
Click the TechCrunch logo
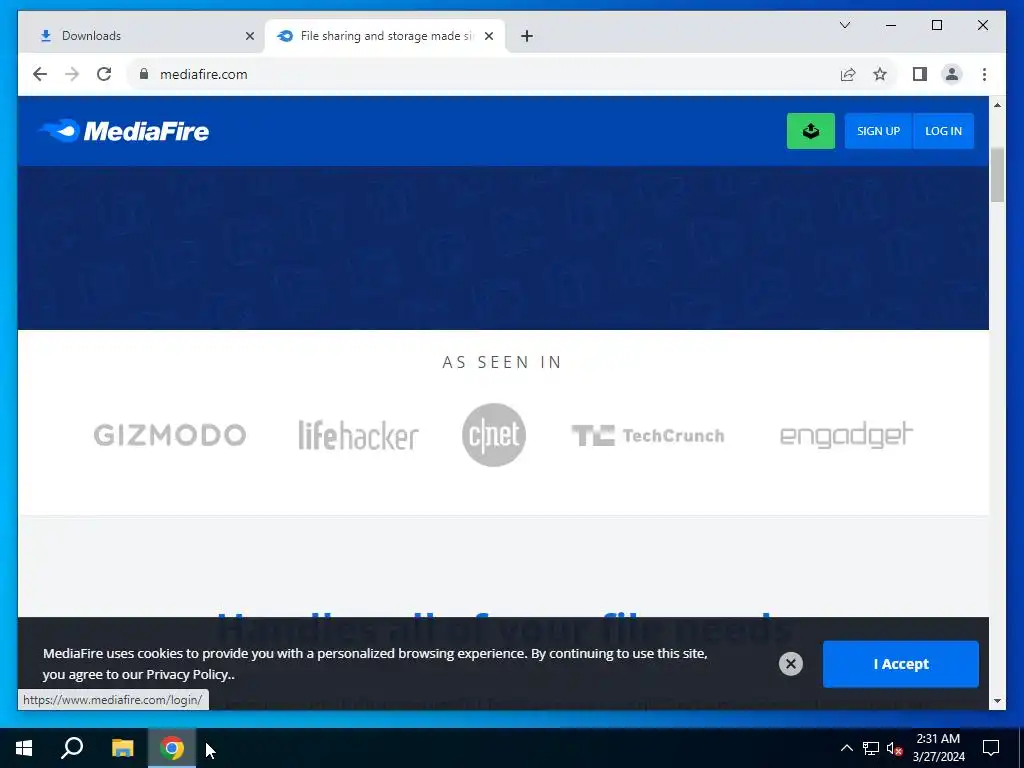click(648, 436)
